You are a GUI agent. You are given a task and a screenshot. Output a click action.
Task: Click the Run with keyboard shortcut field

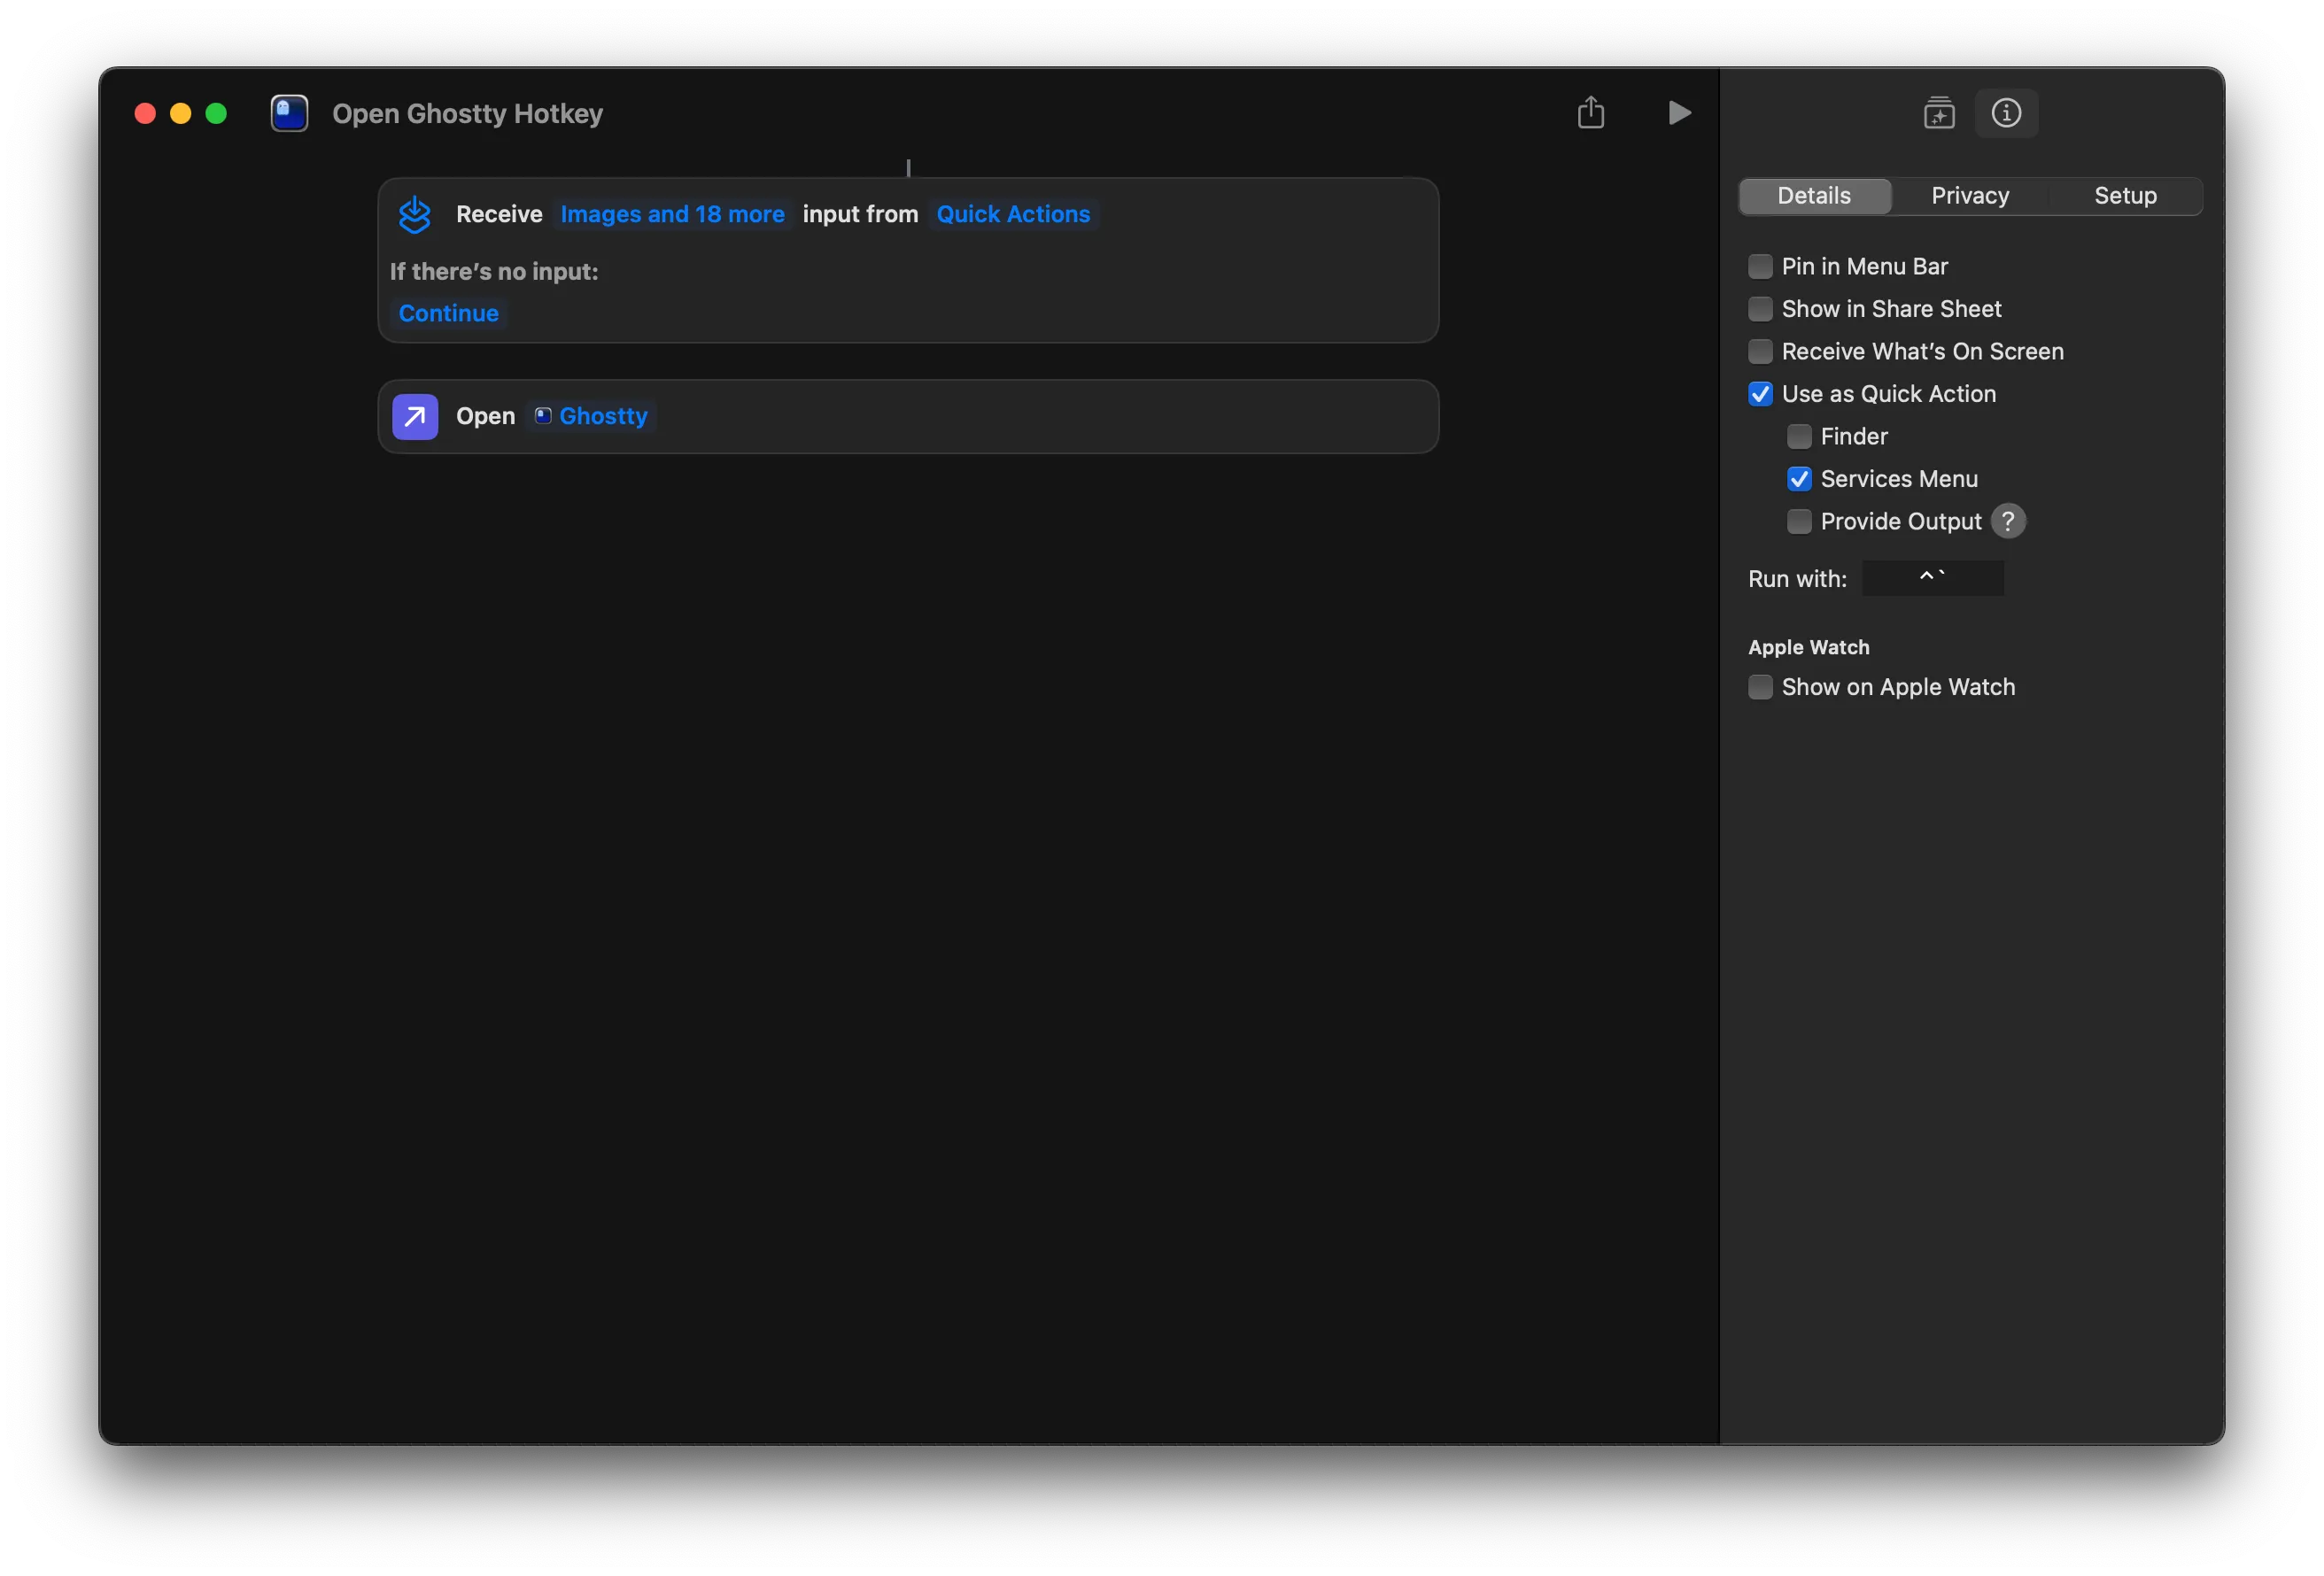click(1932, 578)
